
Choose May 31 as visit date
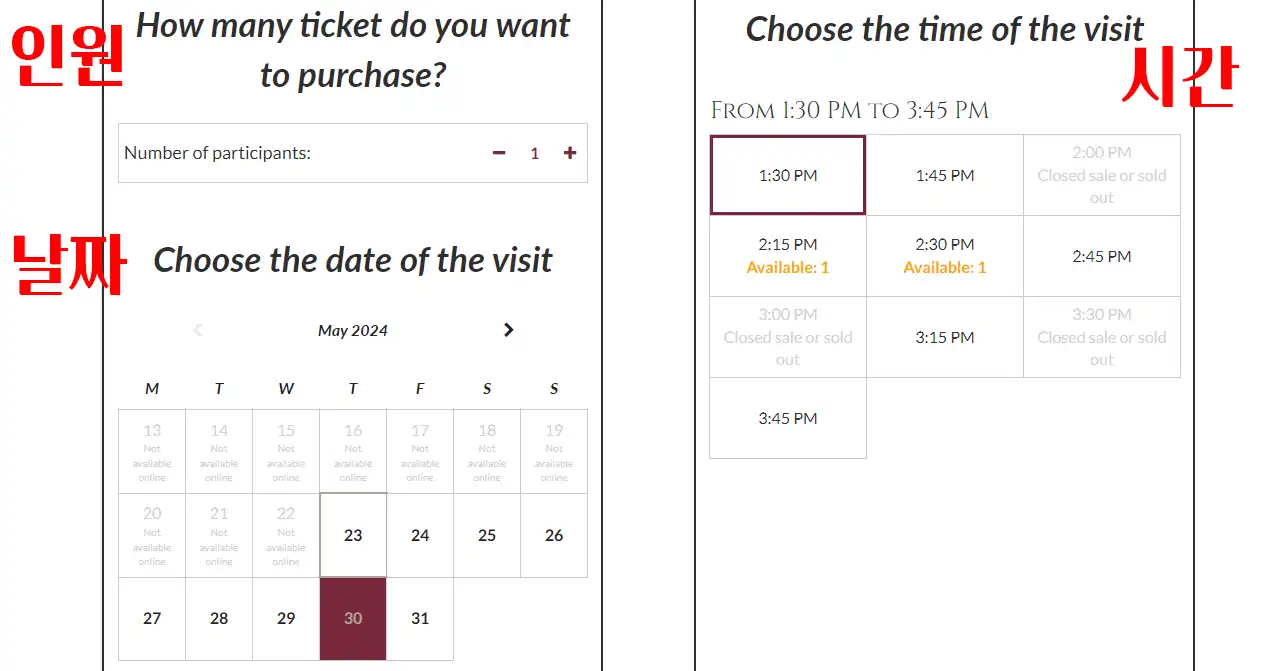click(420, 618)
